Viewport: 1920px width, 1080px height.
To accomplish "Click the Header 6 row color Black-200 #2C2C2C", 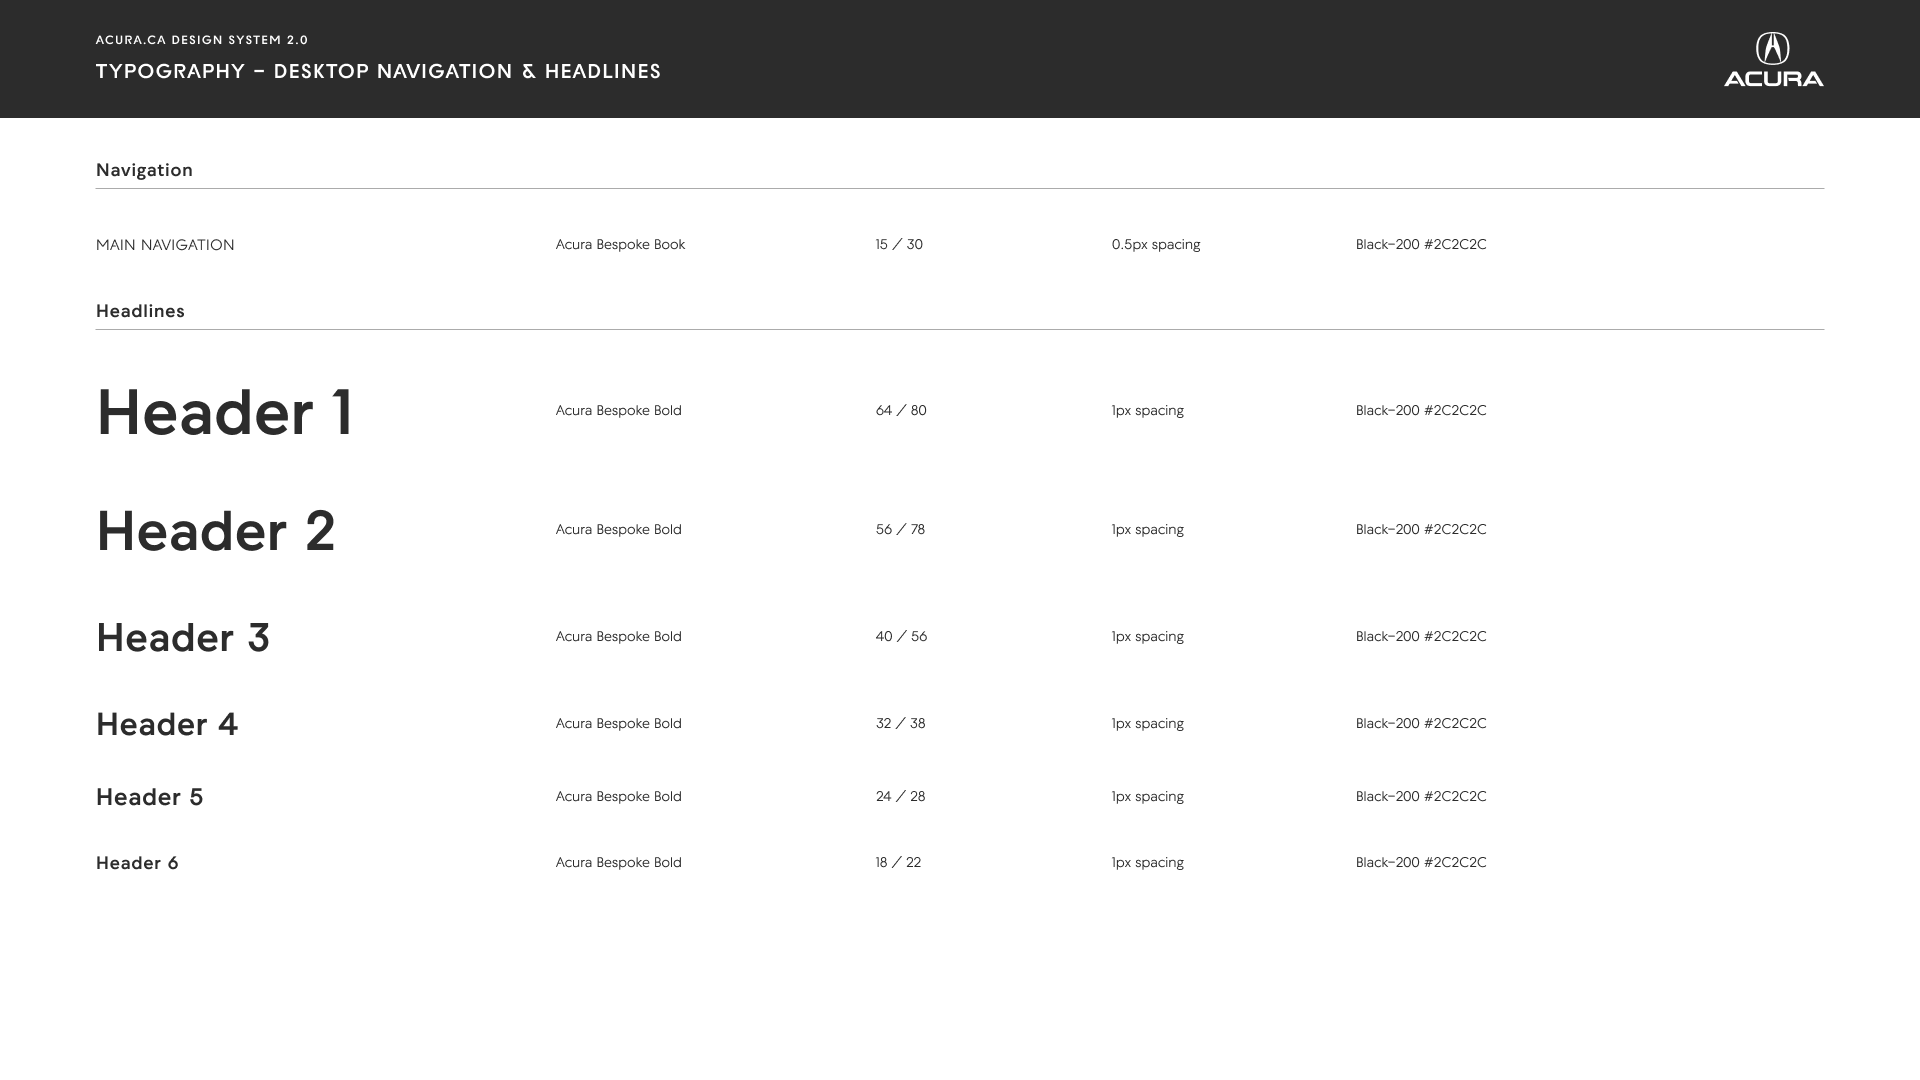I will [x=1421, y=863].
